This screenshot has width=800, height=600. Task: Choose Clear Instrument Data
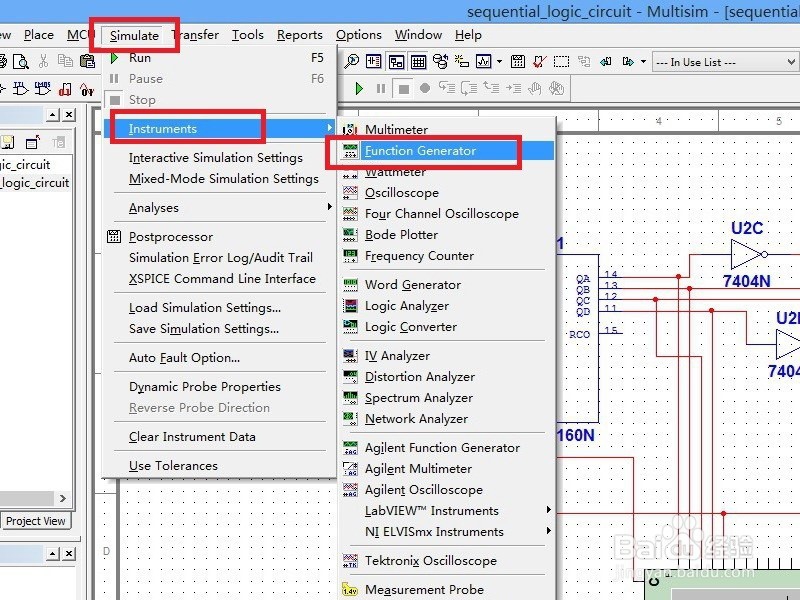coord(219,437)
